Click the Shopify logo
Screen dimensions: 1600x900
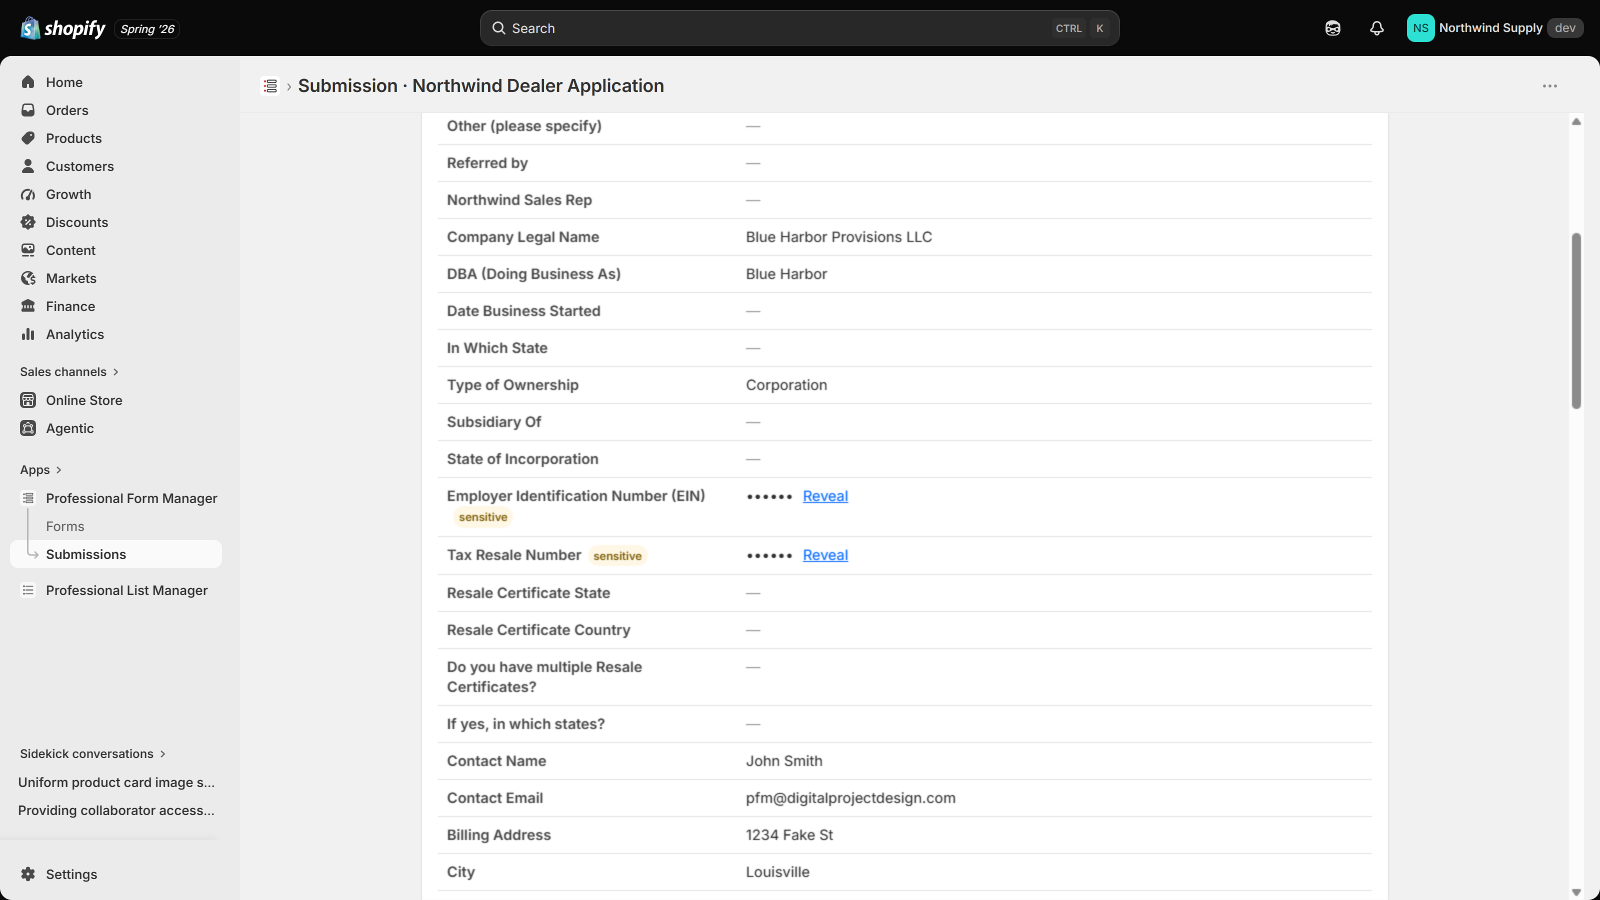[63, 28]
